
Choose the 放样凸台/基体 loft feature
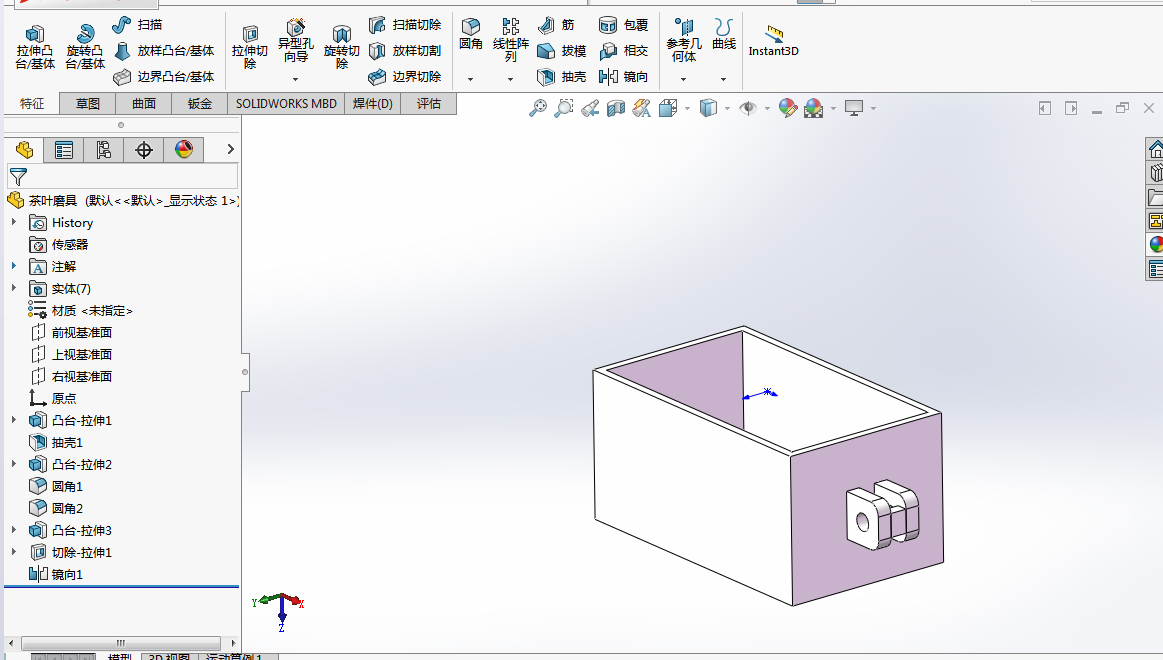point(164,50)
